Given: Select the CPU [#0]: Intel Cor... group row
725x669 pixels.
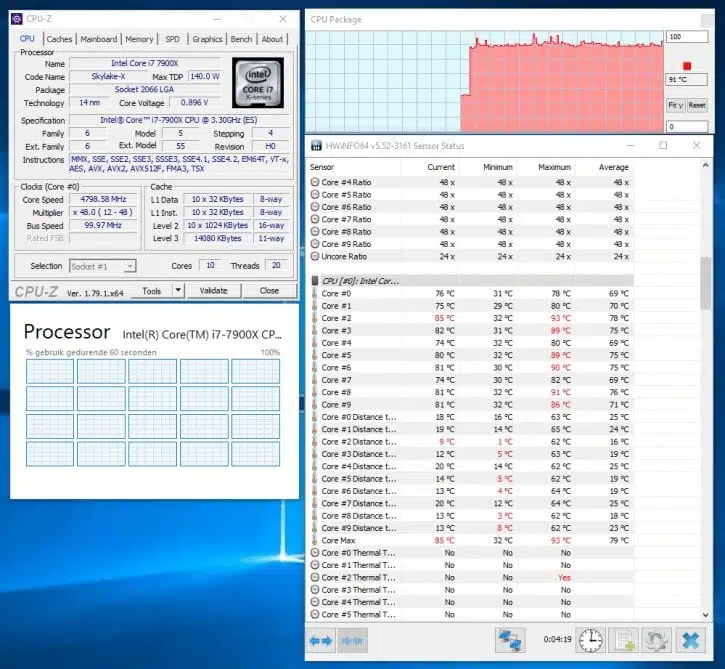Looking at the screenshot, I should click(x=471, y=281).
